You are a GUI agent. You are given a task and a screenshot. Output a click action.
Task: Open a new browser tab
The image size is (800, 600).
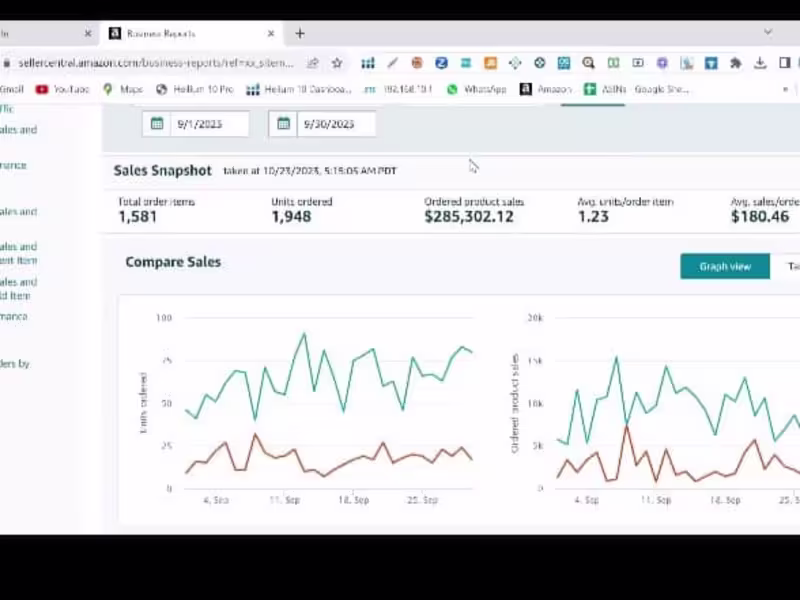(x=300, y=34)
